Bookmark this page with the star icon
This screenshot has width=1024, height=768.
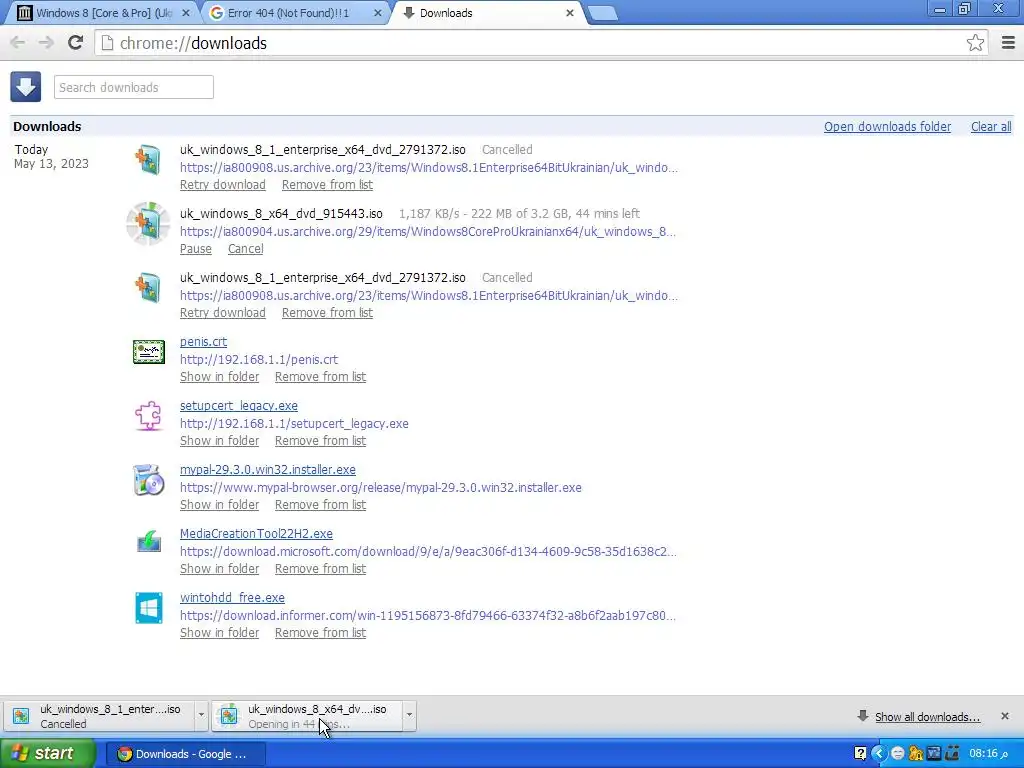(975, 43)
